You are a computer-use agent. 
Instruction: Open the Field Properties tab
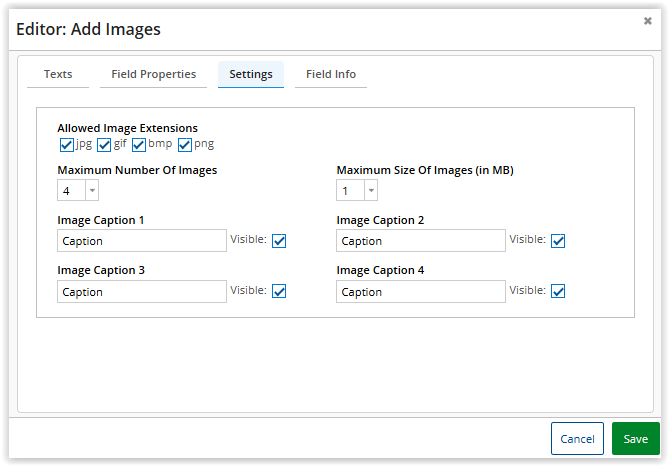pos(154,74)
